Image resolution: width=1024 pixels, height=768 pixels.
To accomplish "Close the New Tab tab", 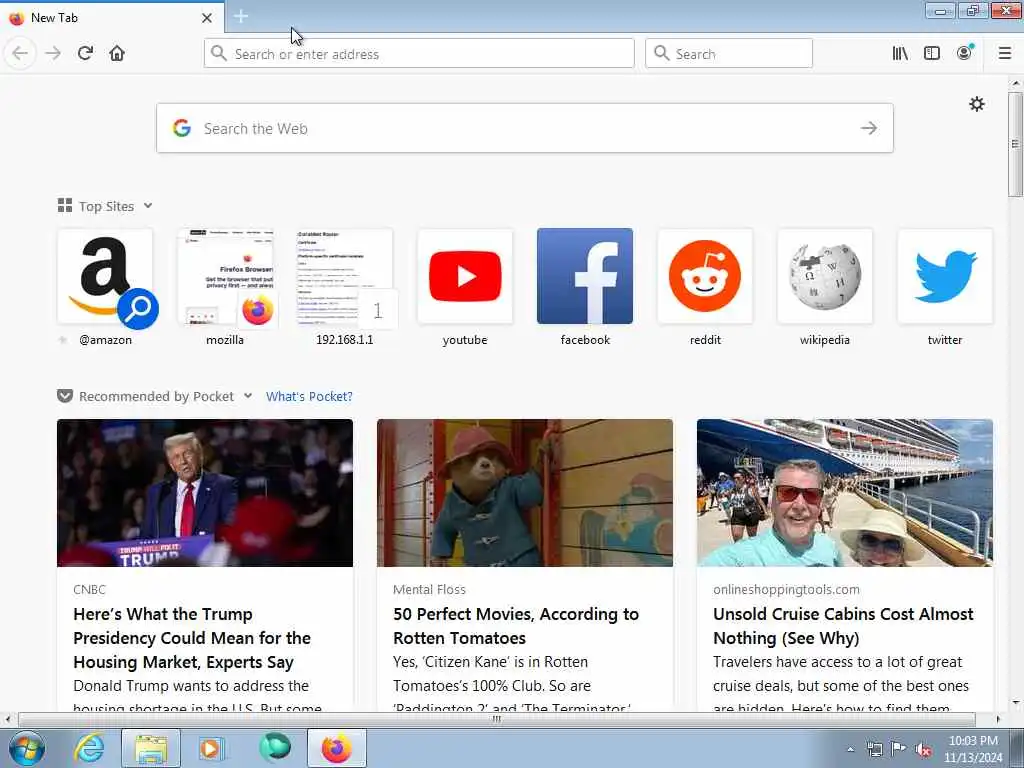I will 206,18.
